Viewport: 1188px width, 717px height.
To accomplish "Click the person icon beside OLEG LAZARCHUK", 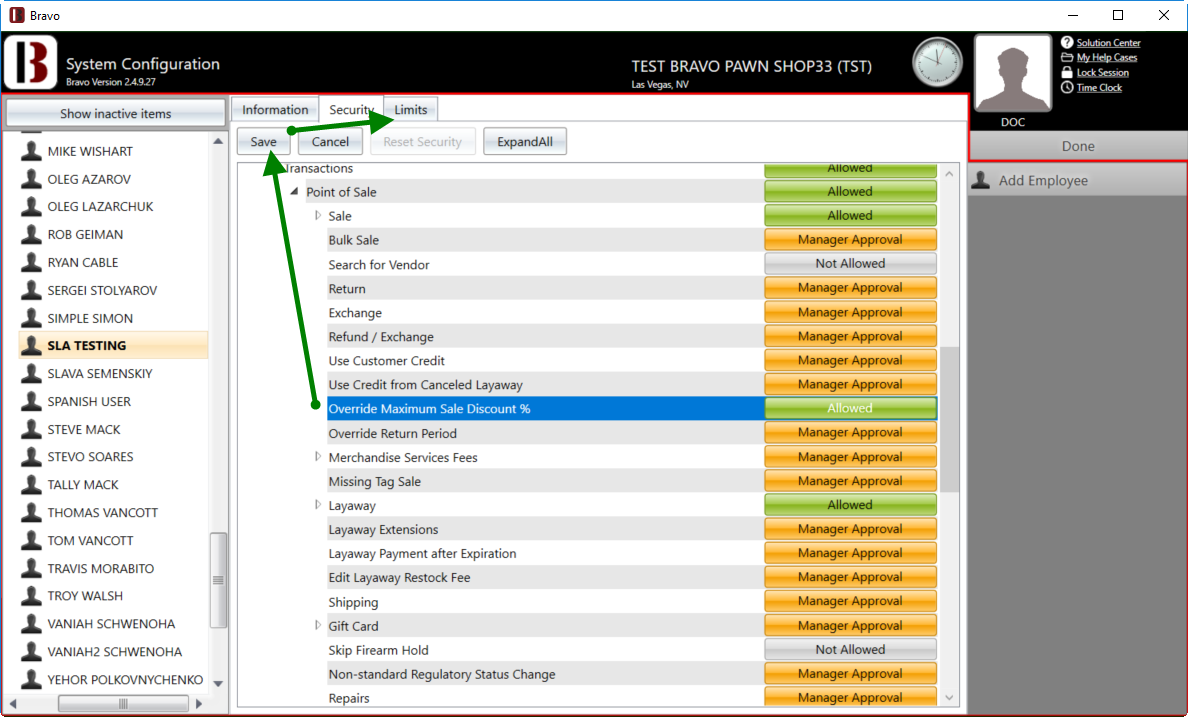I will pyautogui.click(x=31, y=206).
